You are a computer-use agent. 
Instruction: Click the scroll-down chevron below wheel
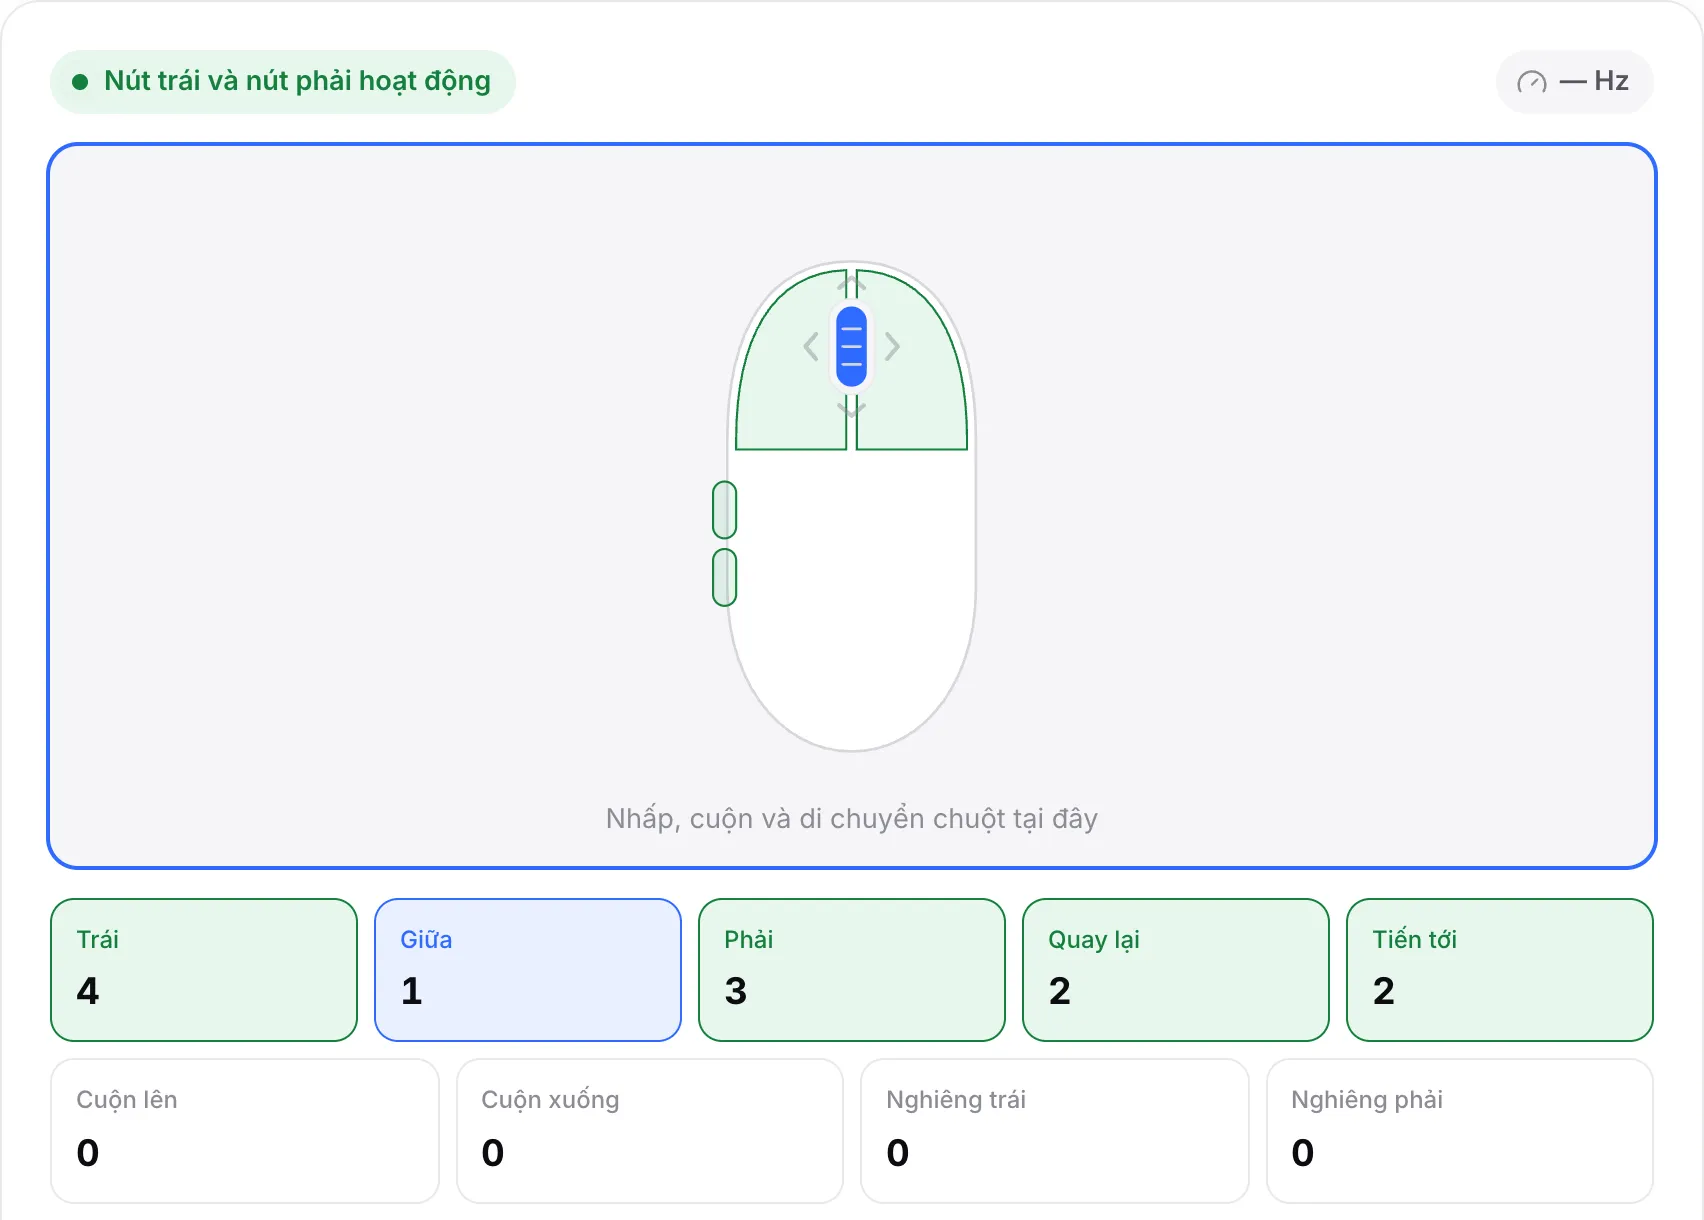pyautogui.click(x=851, y=408)
